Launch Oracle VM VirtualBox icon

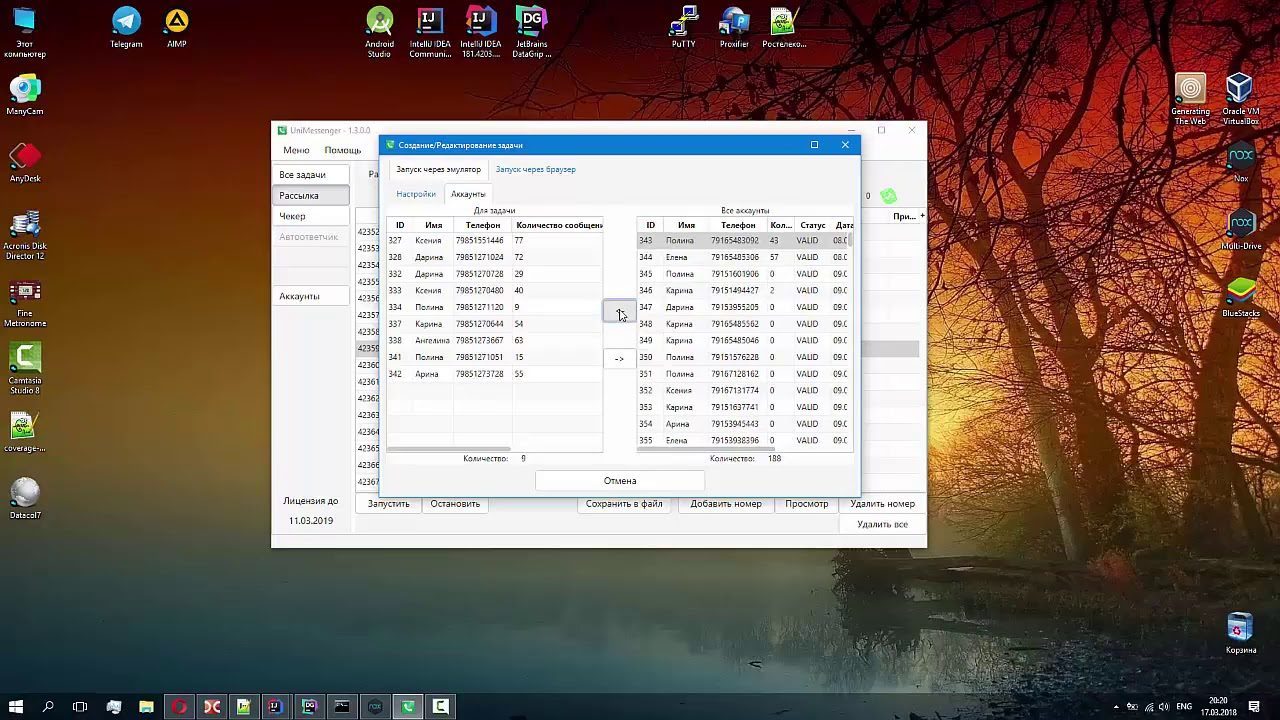(1240, 98)
